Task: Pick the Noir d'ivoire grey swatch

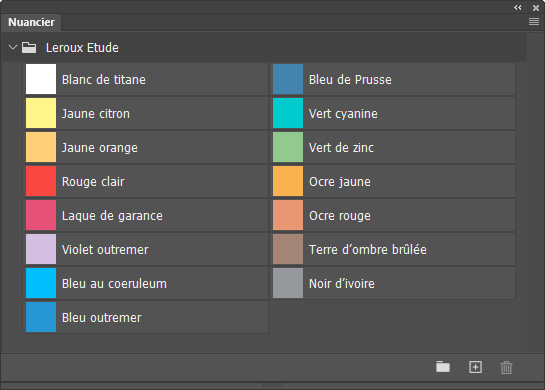Action: point(288,283)
